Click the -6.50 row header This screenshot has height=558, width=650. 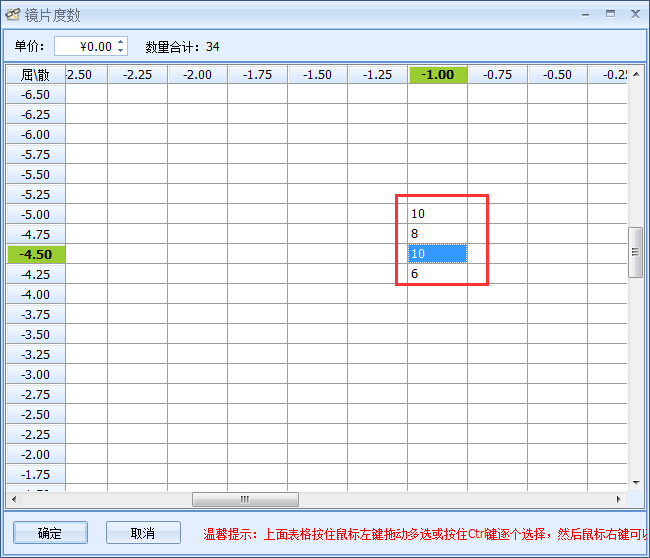click(x=36, y=94)
